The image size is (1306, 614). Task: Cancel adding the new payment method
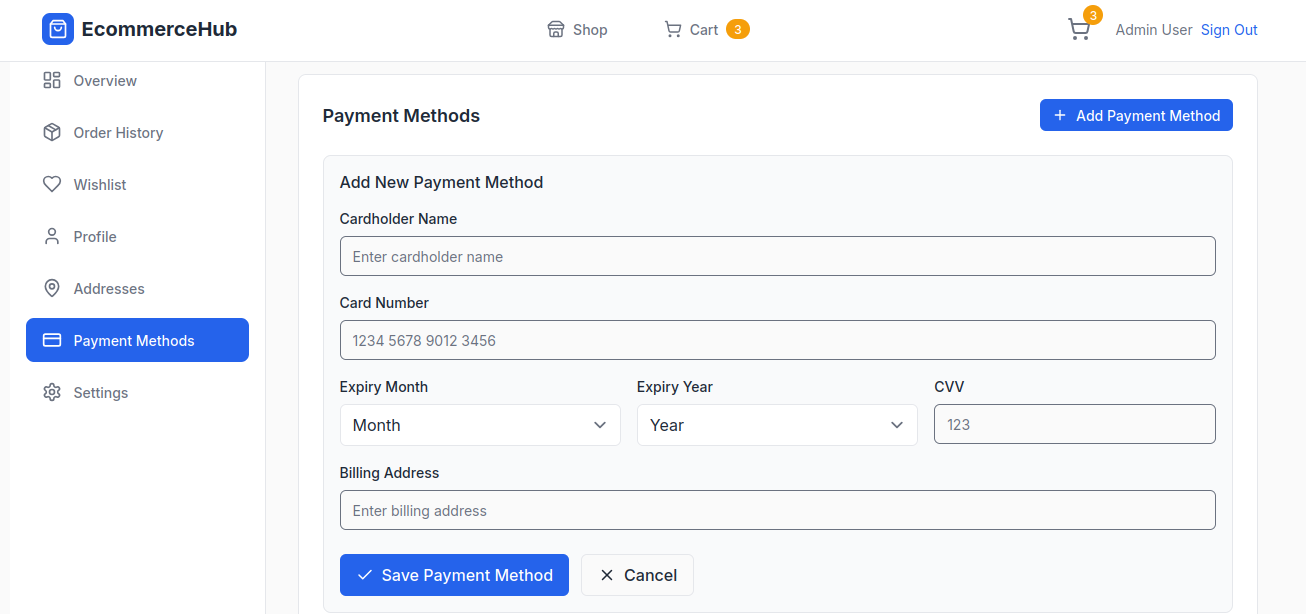(x=637, y=575)
